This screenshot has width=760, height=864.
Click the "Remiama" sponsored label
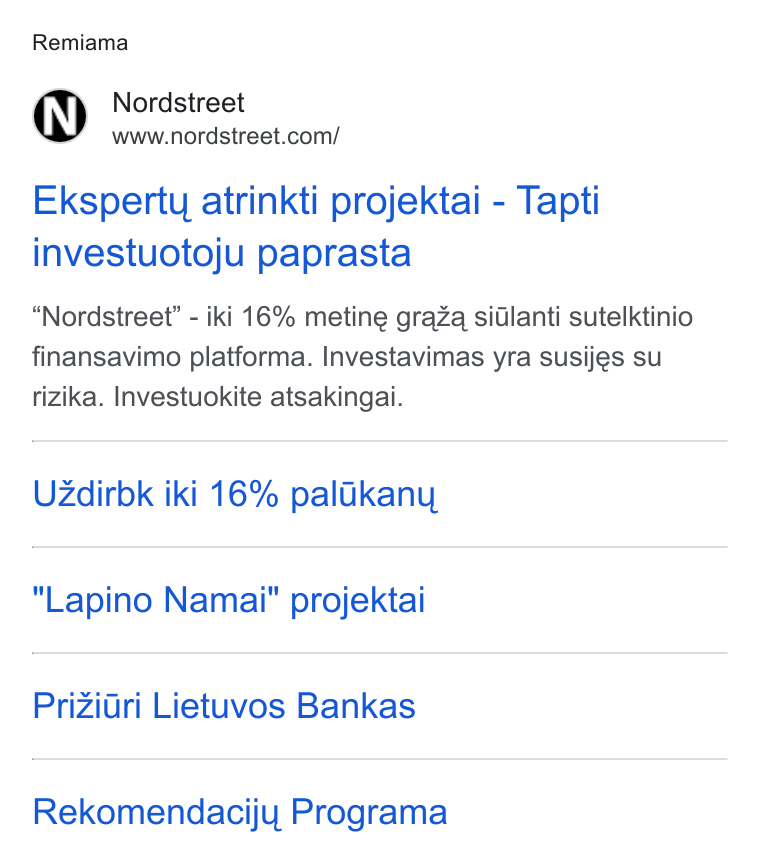click(80, 43)
